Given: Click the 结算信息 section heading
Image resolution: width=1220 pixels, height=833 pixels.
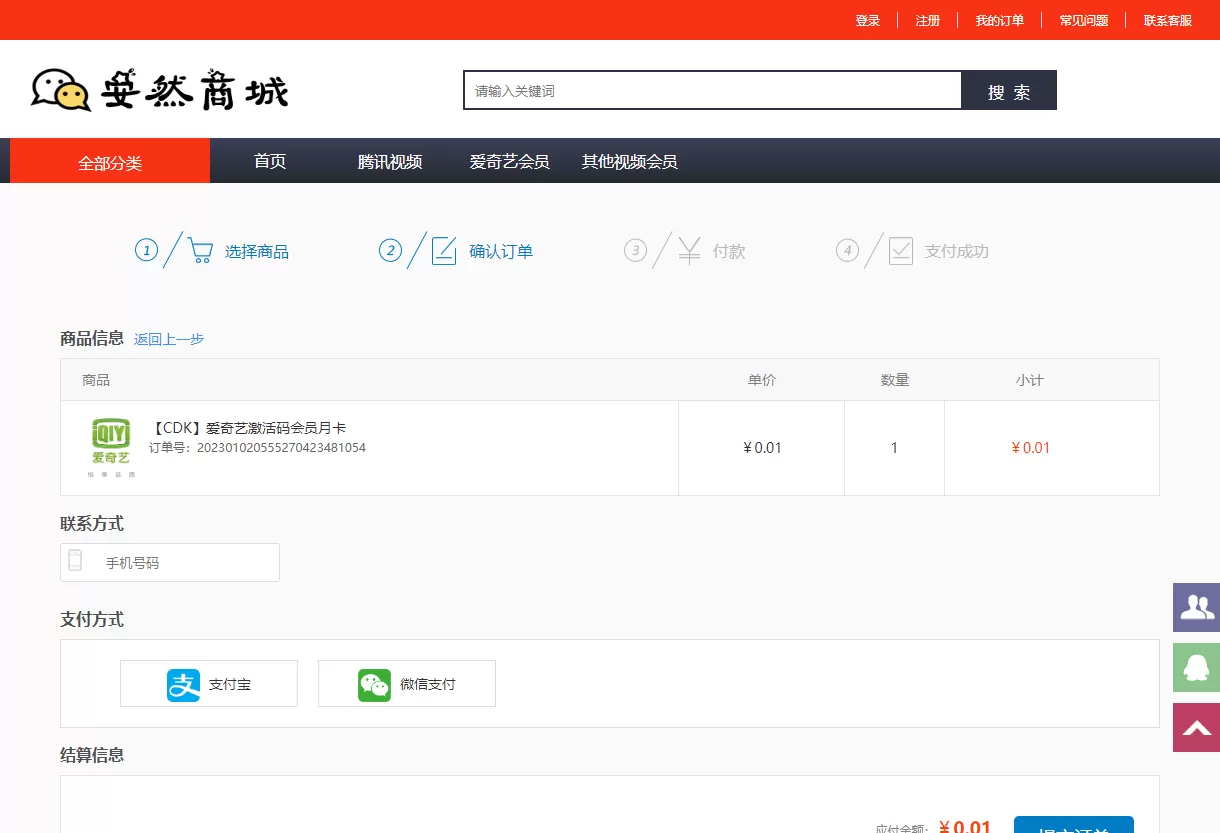Looking at the screenshot, I should pyautogui.click(x=92, y=754).
